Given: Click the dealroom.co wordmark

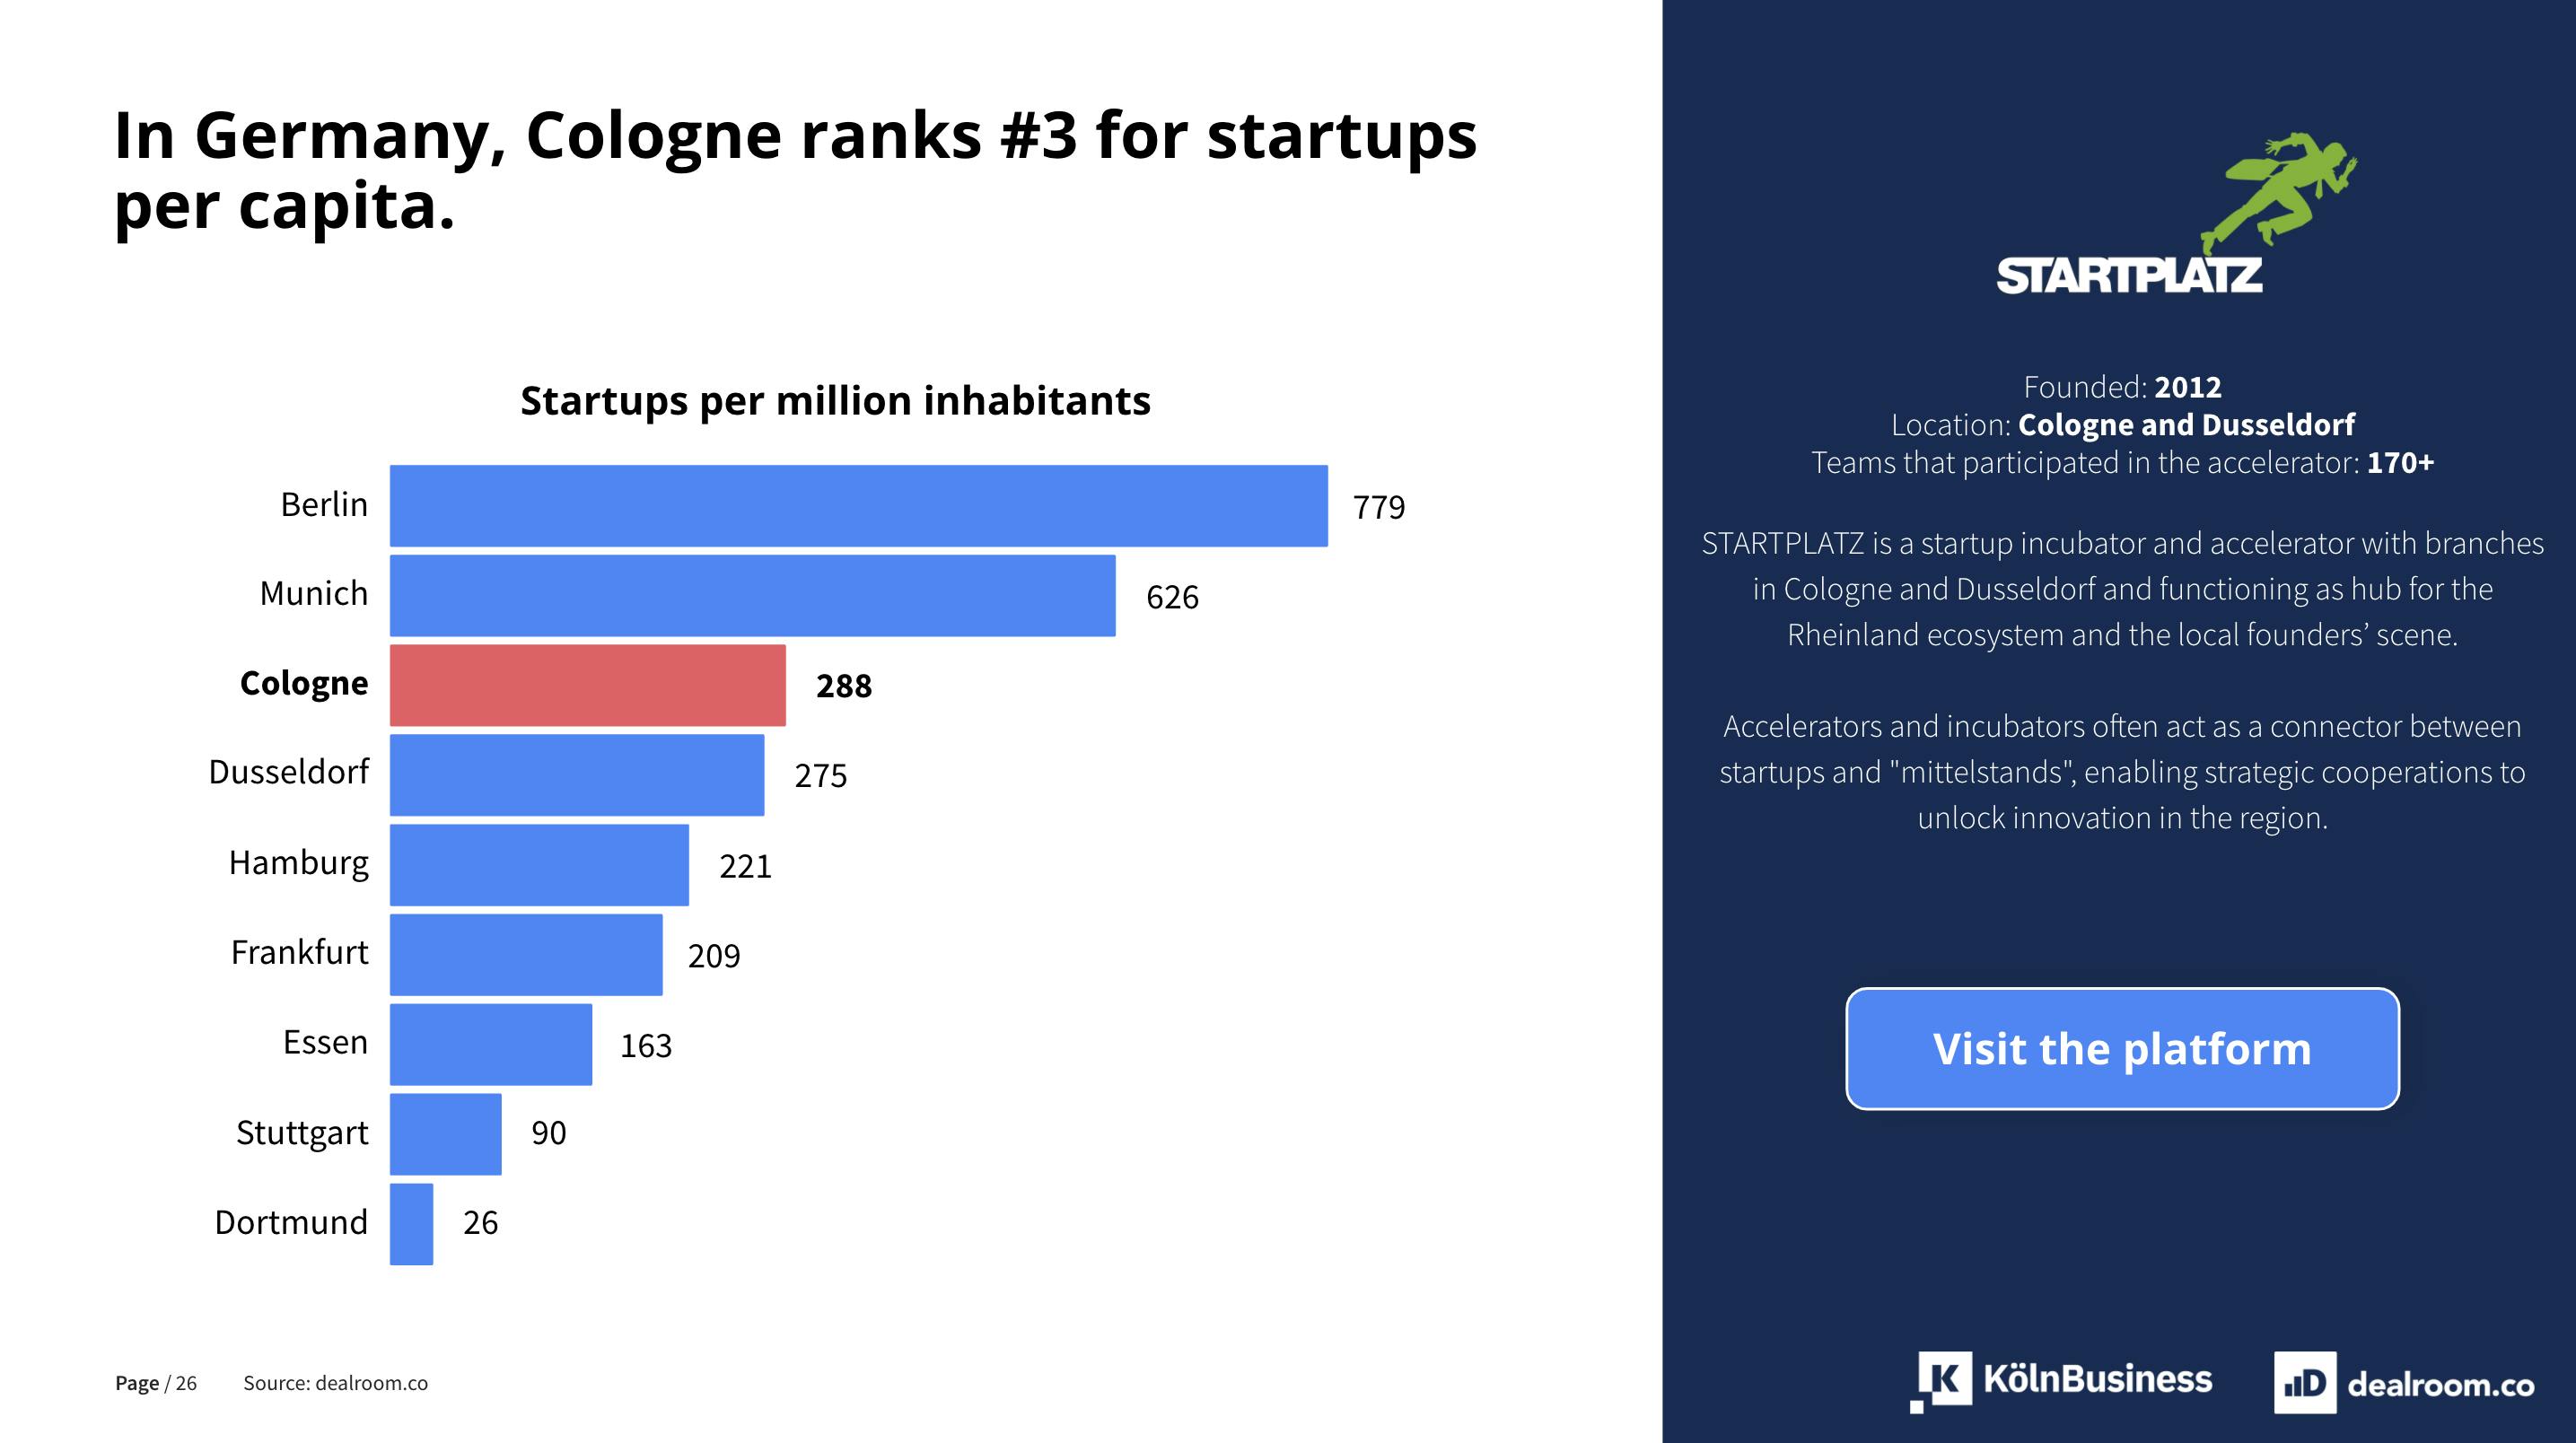Looking at the screenshot, I should (2440, 1384).
